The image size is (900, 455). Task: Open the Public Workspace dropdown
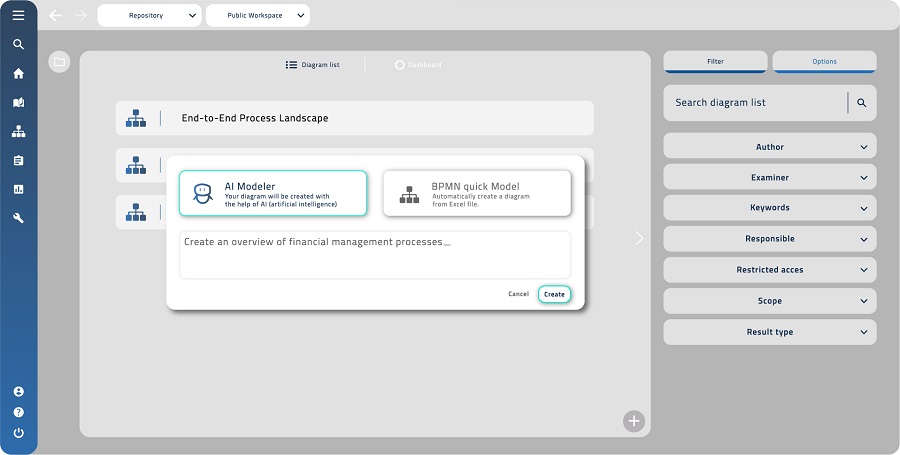[257, 16]
